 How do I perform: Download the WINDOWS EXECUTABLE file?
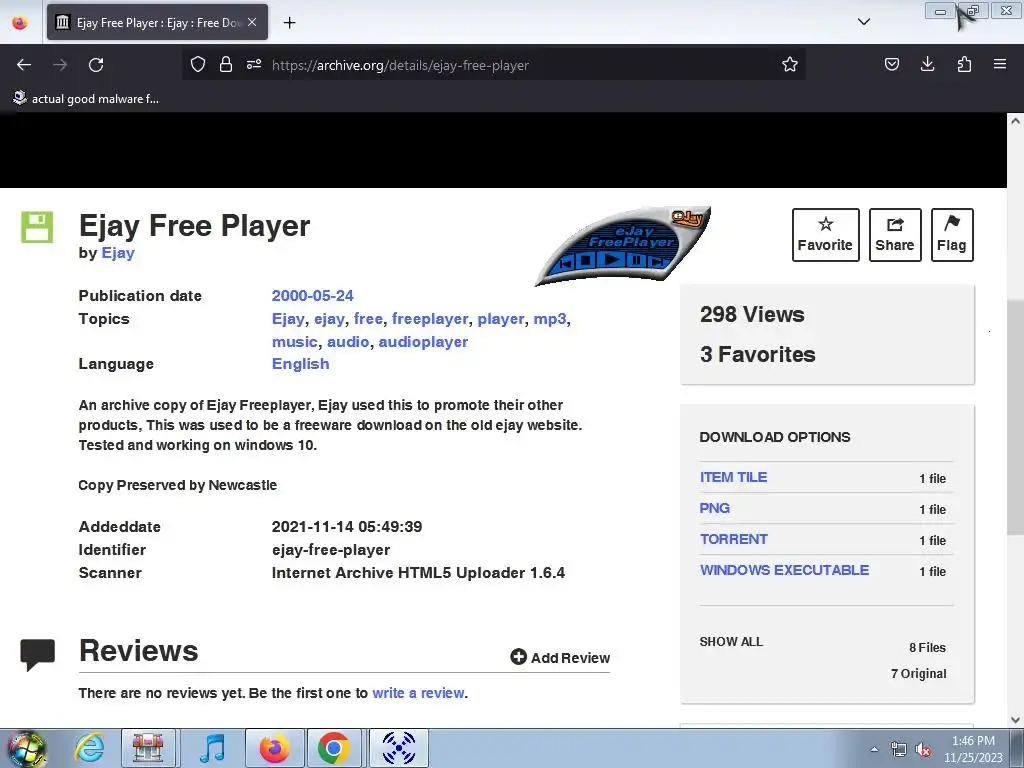[x=784, y=570]
